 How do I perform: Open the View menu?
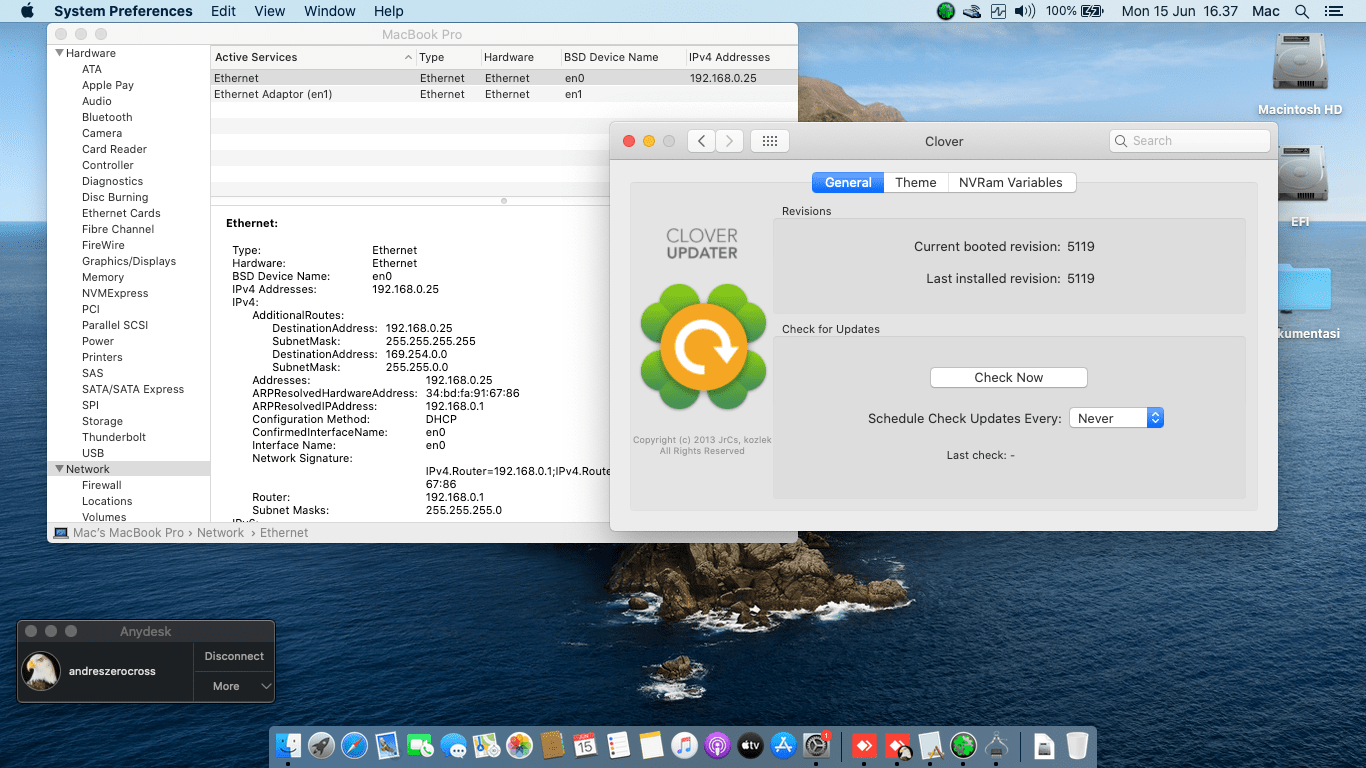[270, 11]
